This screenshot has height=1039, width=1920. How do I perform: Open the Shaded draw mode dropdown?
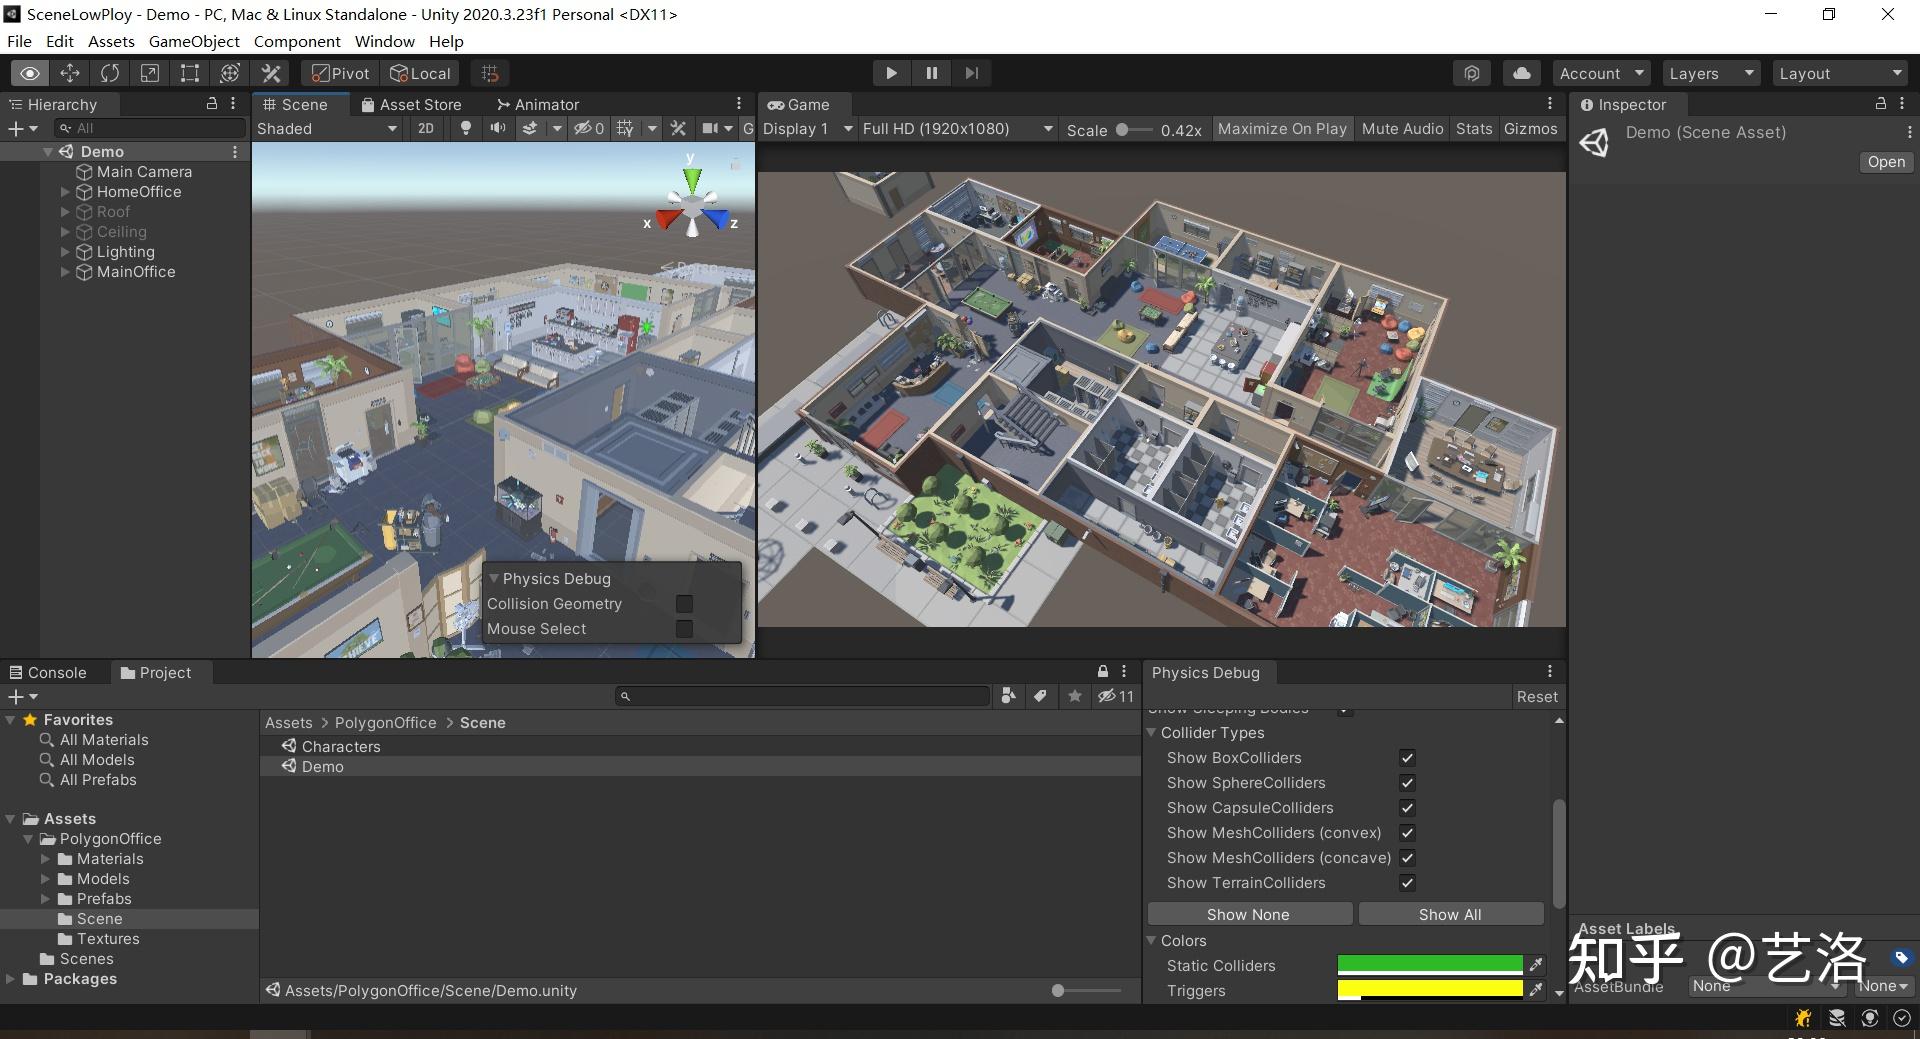click(327, 128)
